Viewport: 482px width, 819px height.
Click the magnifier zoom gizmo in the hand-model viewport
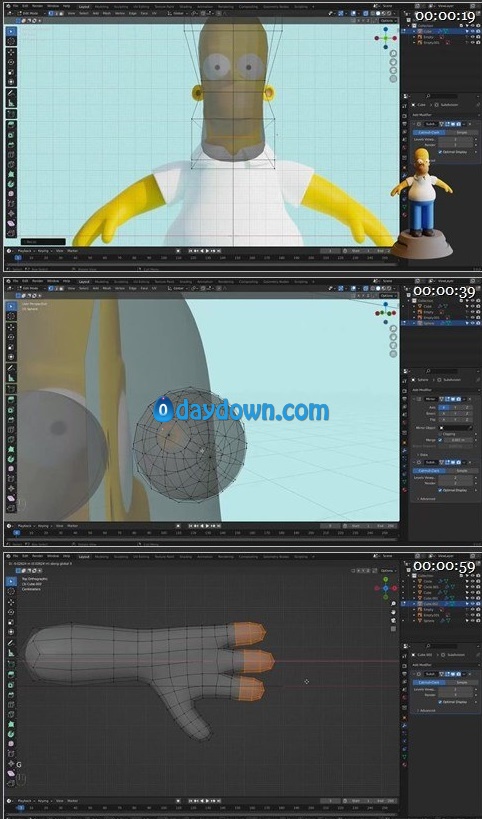click(393, 604)
